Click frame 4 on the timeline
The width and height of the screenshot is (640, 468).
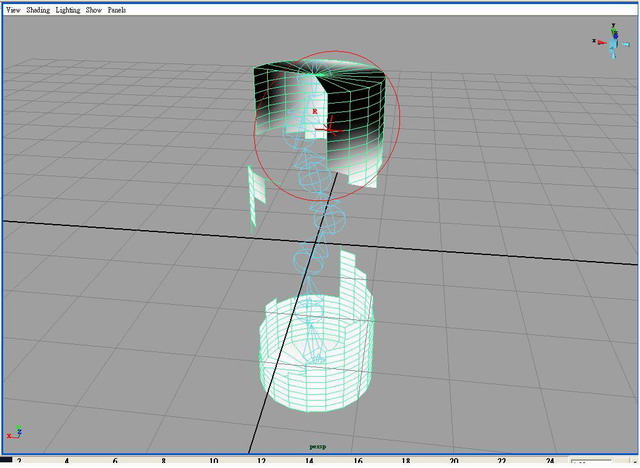[x=67, y=461]
